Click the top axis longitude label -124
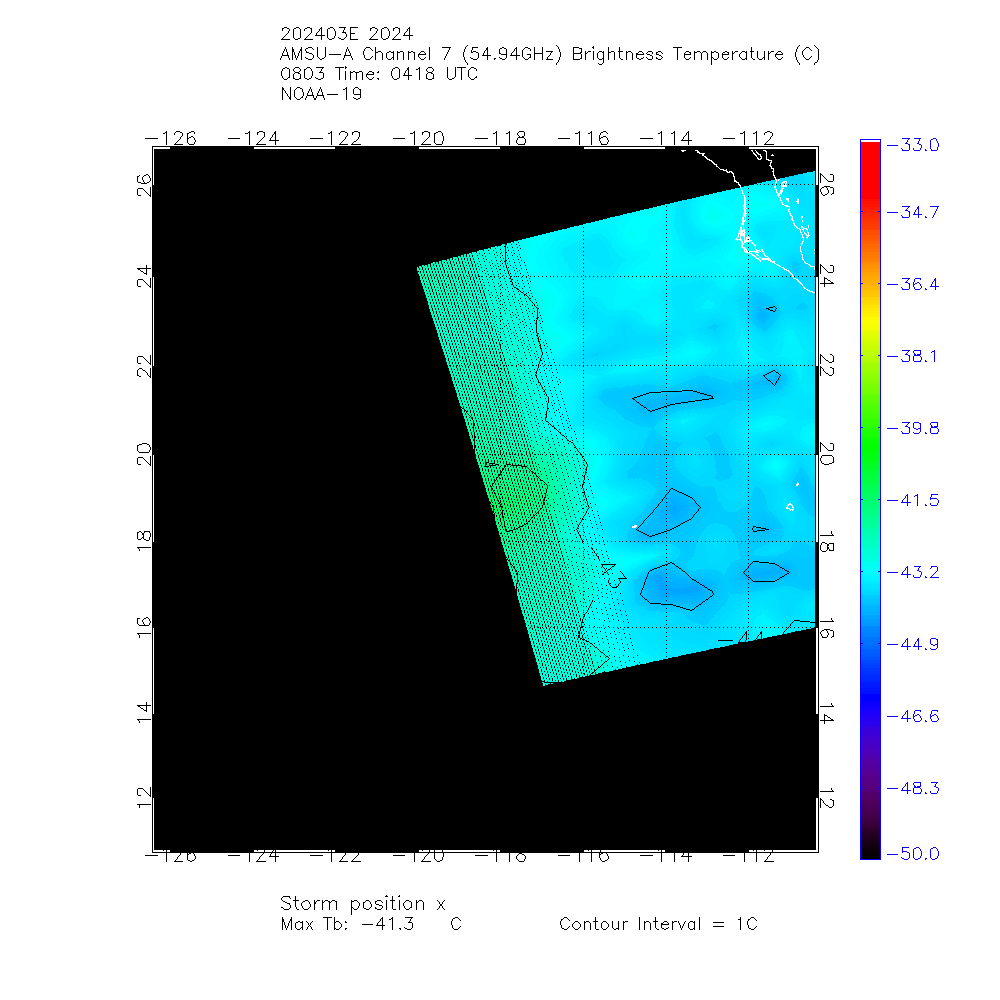1000x1000 pixels. point(253,138)
